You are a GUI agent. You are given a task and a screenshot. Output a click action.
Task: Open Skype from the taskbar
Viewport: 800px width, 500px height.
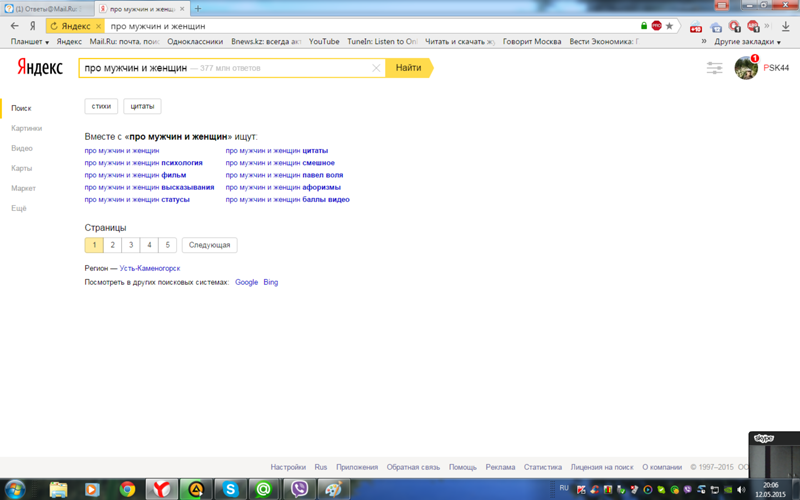point(230,490)
